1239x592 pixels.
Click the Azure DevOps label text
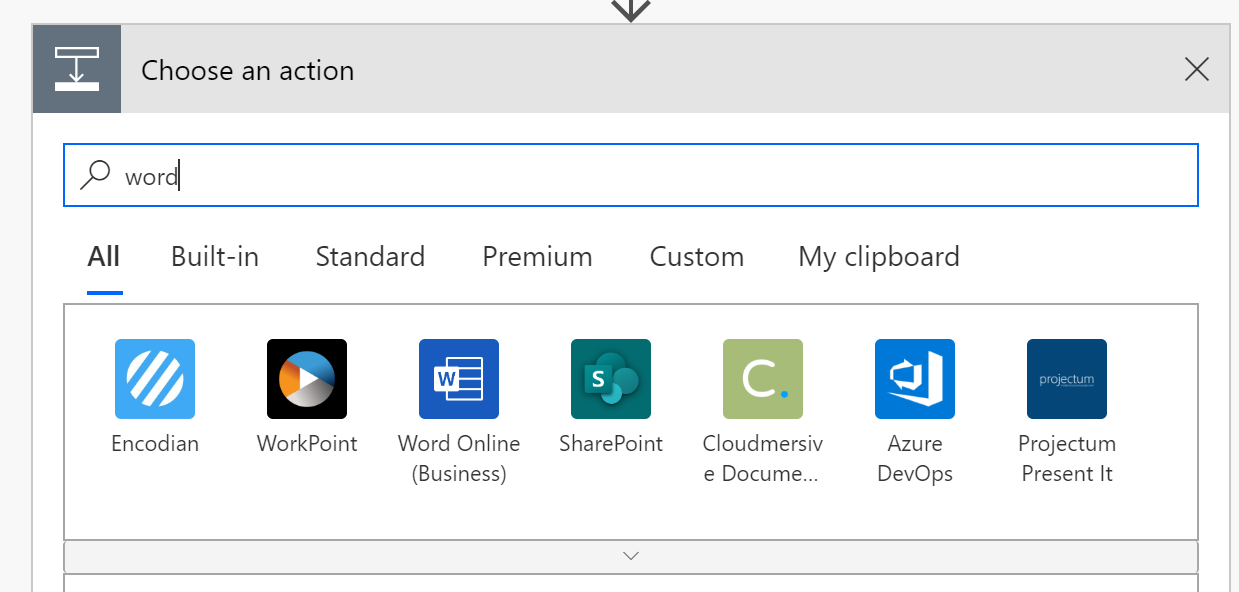pos(915,459)
